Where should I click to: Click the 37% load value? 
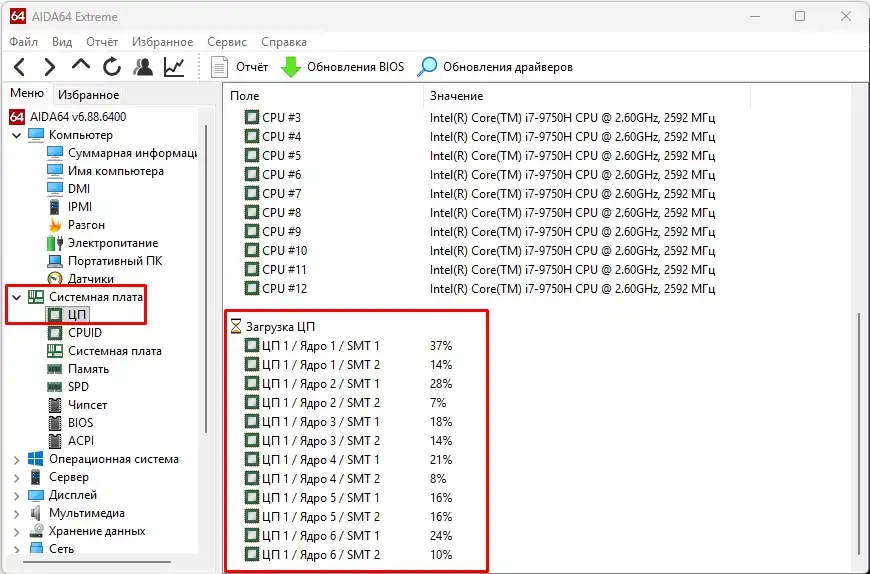click(x=441, y=346)
